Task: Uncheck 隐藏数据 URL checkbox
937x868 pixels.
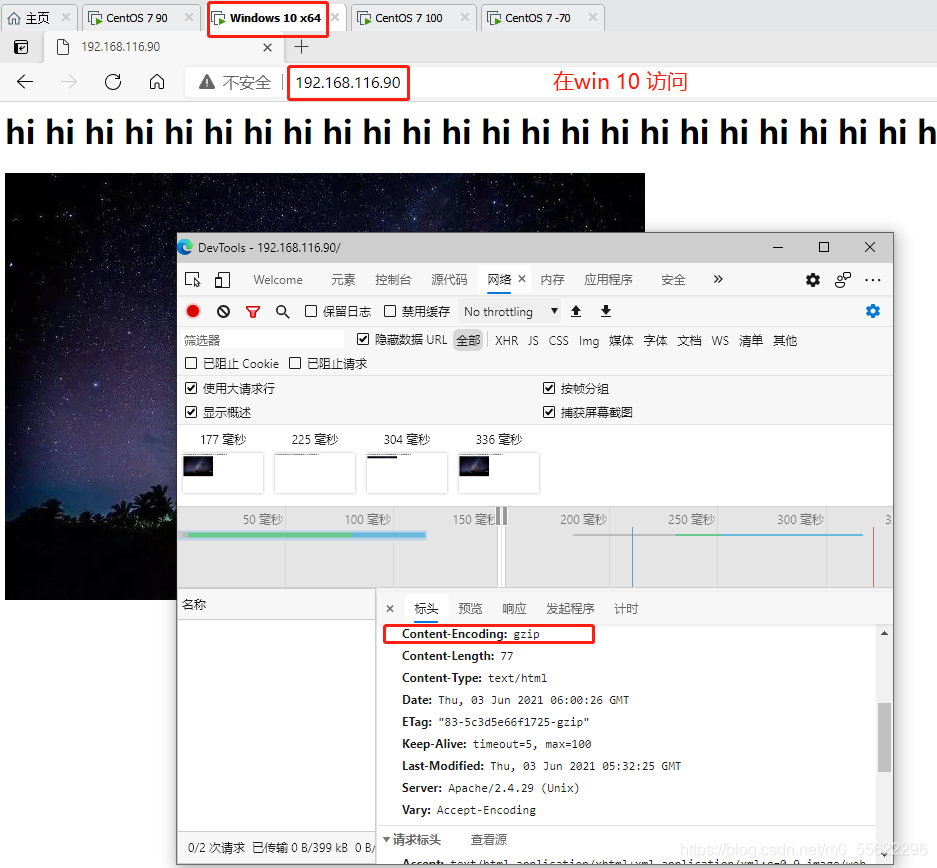Action: point(363,339)
